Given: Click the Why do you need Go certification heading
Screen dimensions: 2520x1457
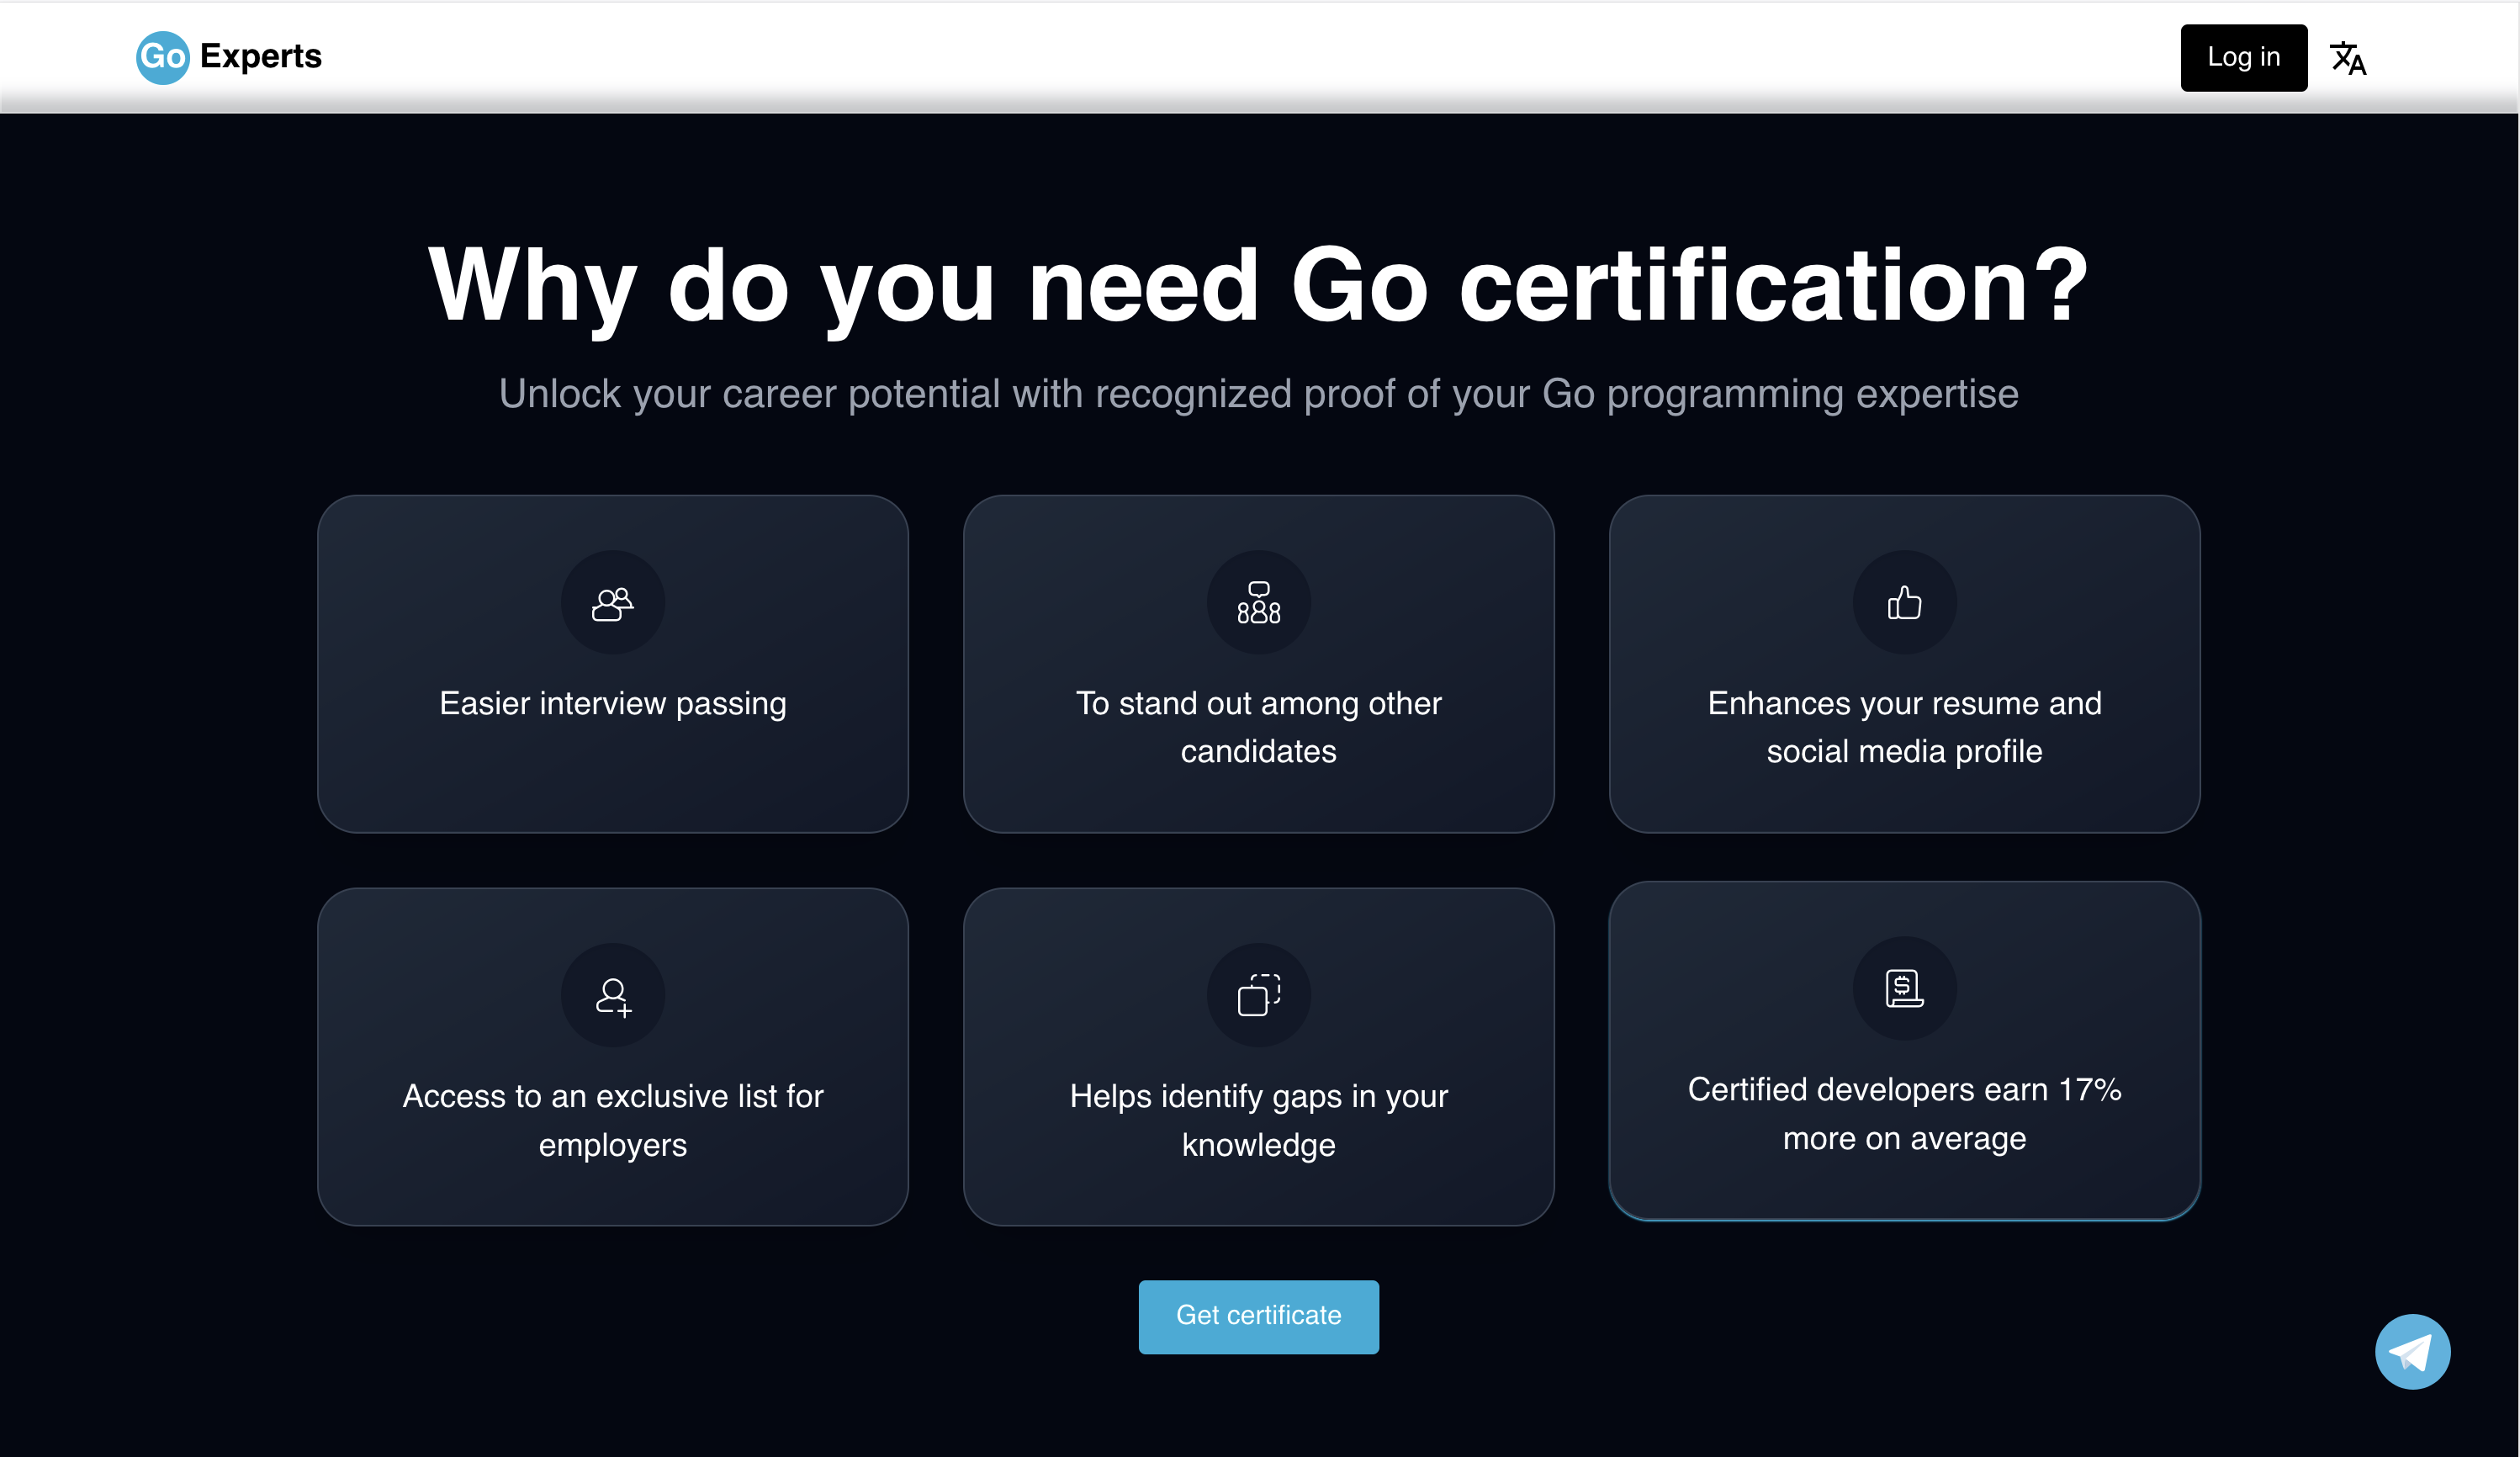Looking at the screenshot, I should [1258, 286].
